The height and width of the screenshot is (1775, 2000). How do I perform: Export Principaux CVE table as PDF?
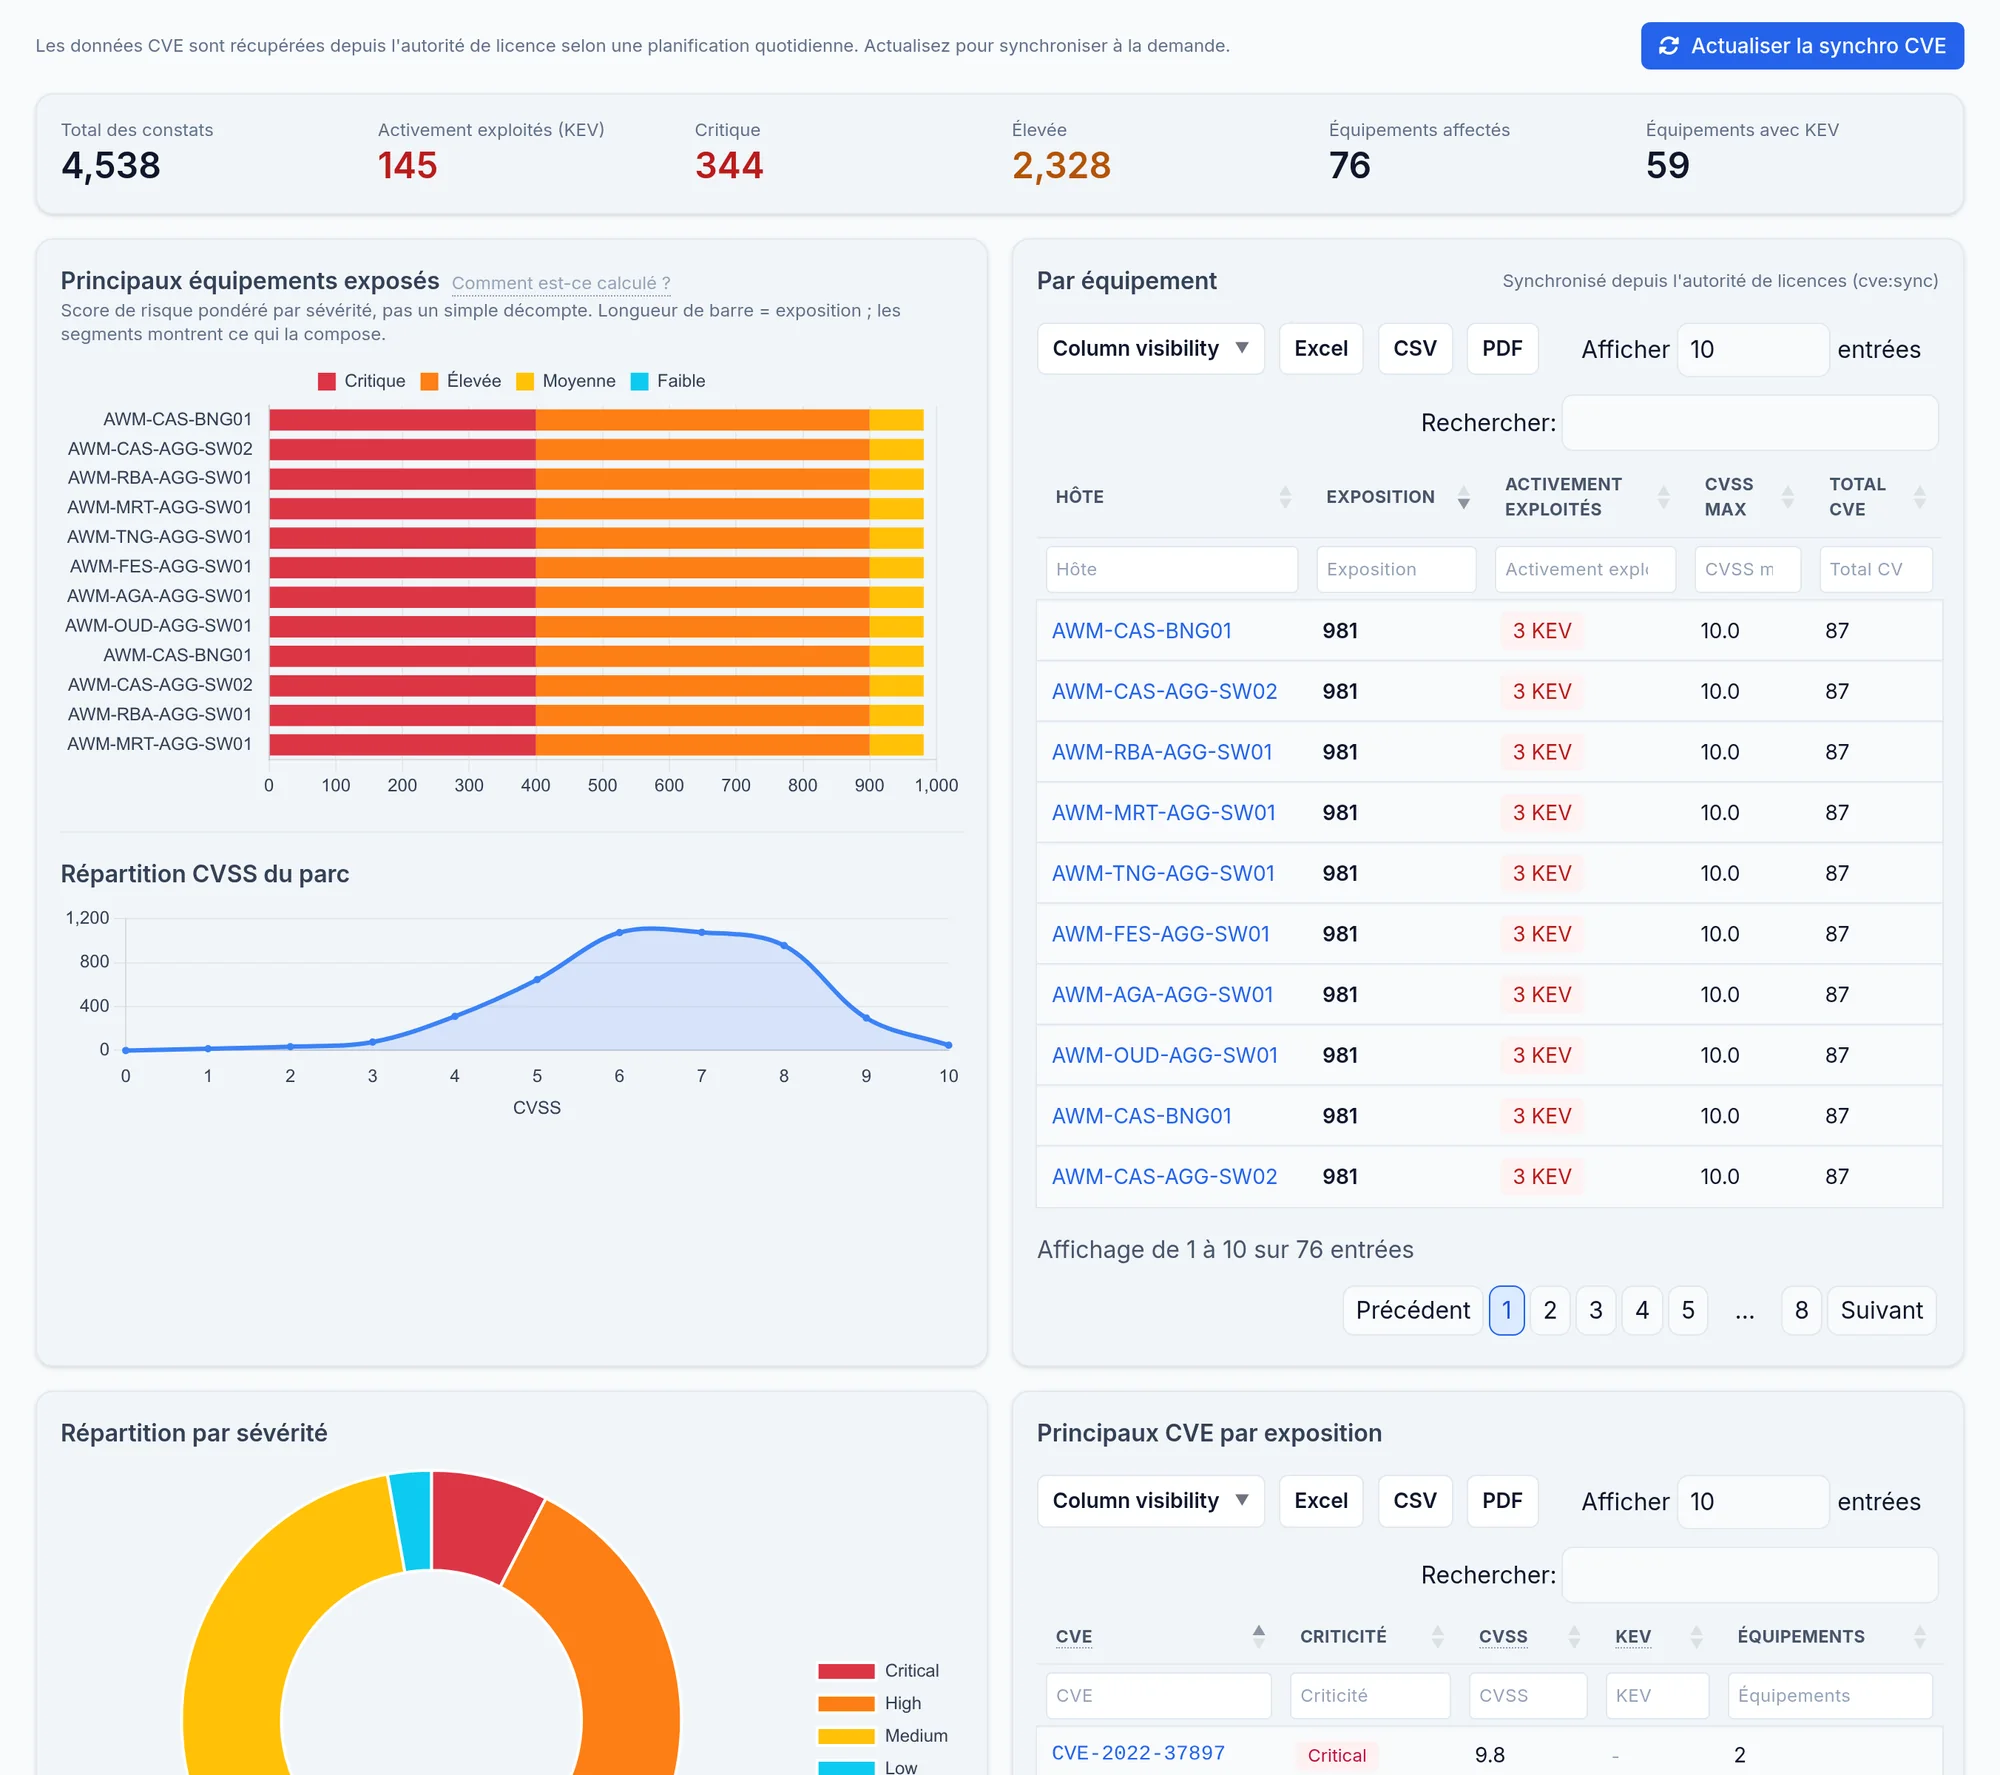(x=1501, y=1501)
